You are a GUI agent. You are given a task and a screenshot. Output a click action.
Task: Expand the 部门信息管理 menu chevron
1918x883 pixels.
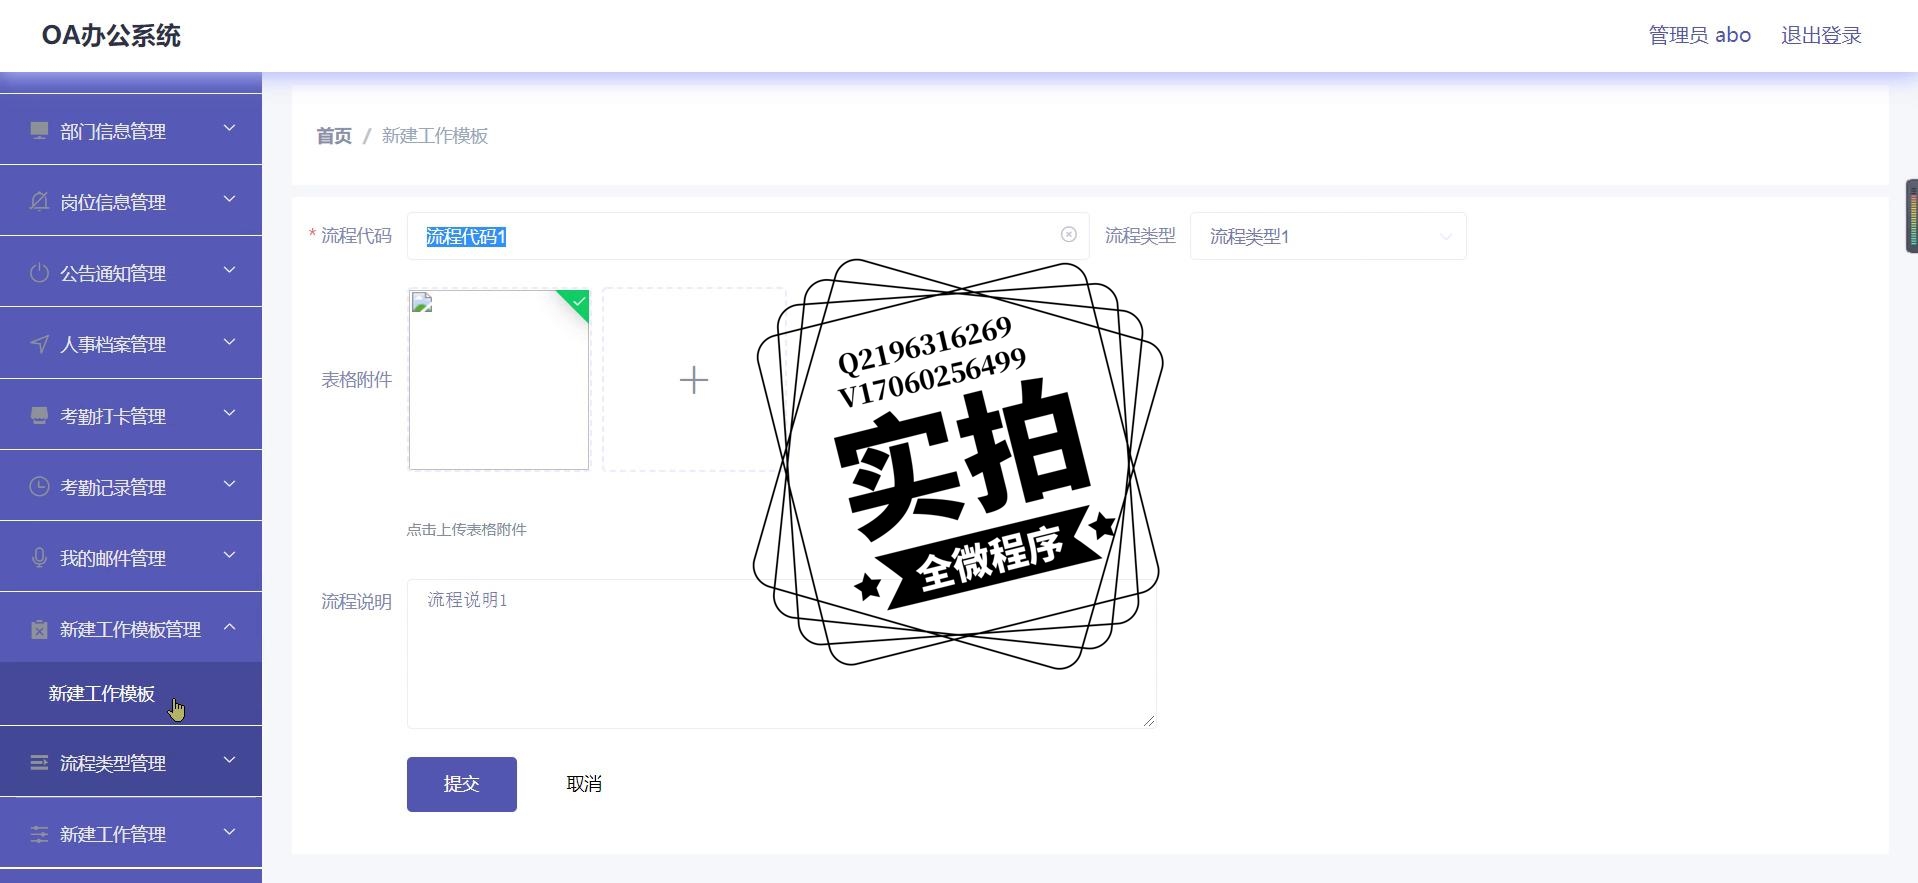(x=229, y=128)
